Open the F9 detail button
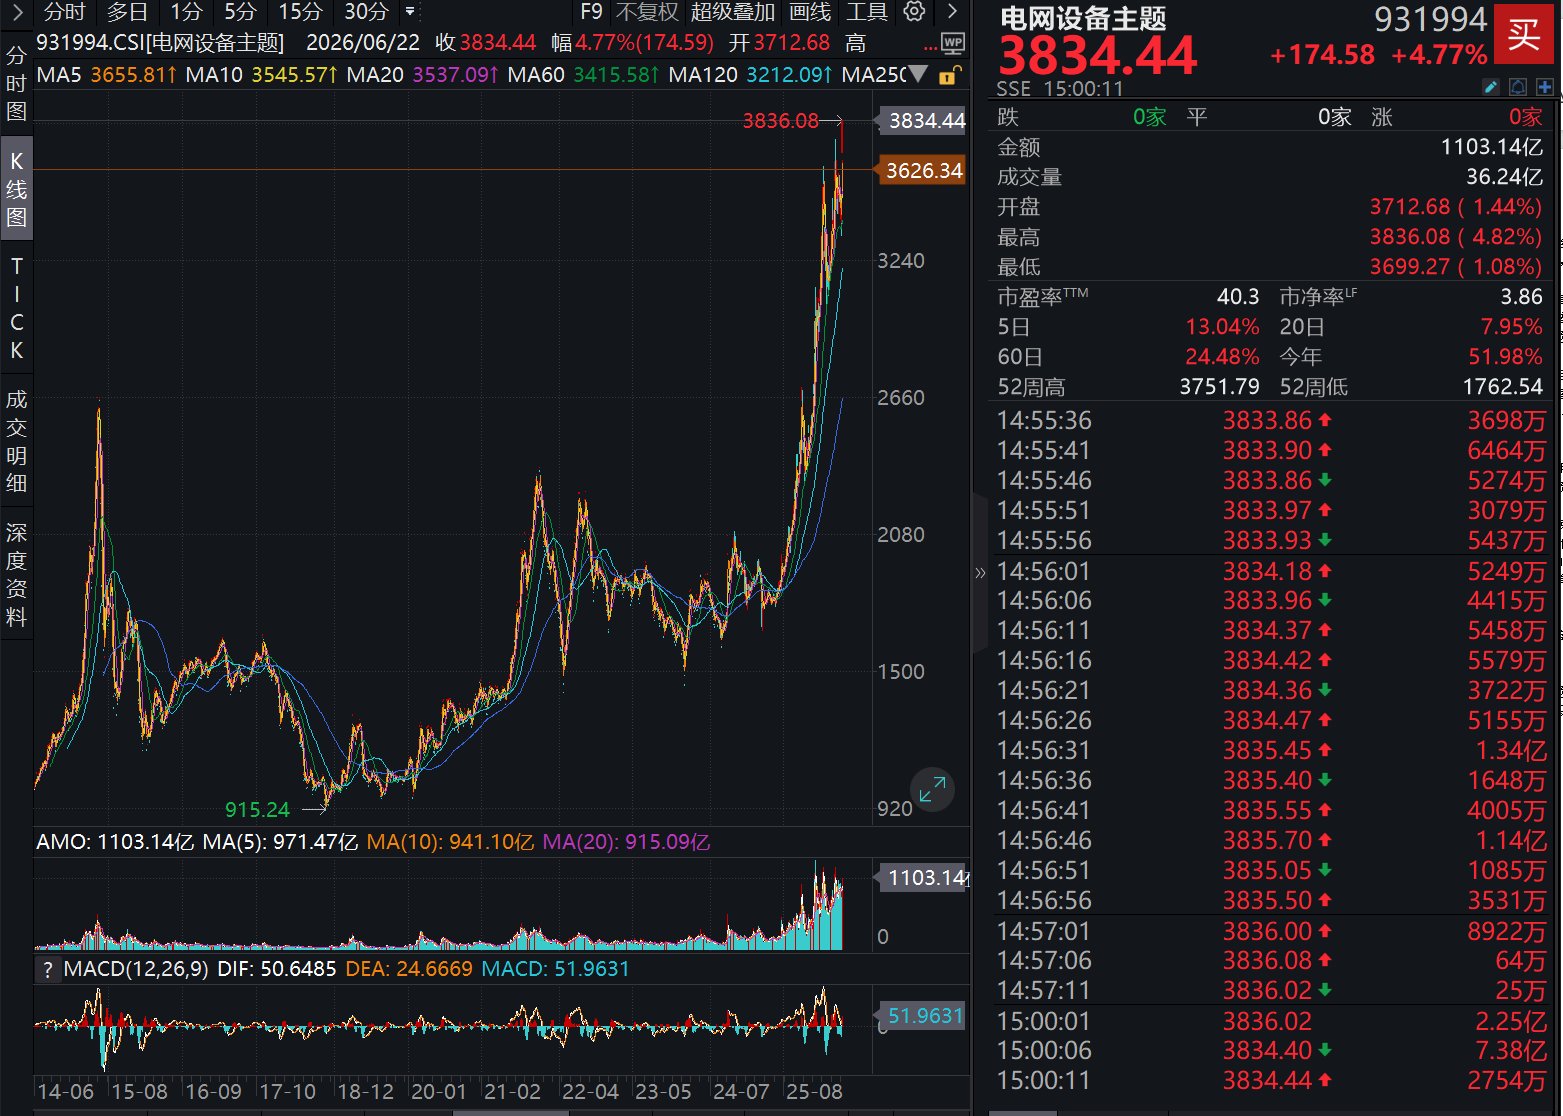Screen dimensions: 1563x1116 coord(591,12)
